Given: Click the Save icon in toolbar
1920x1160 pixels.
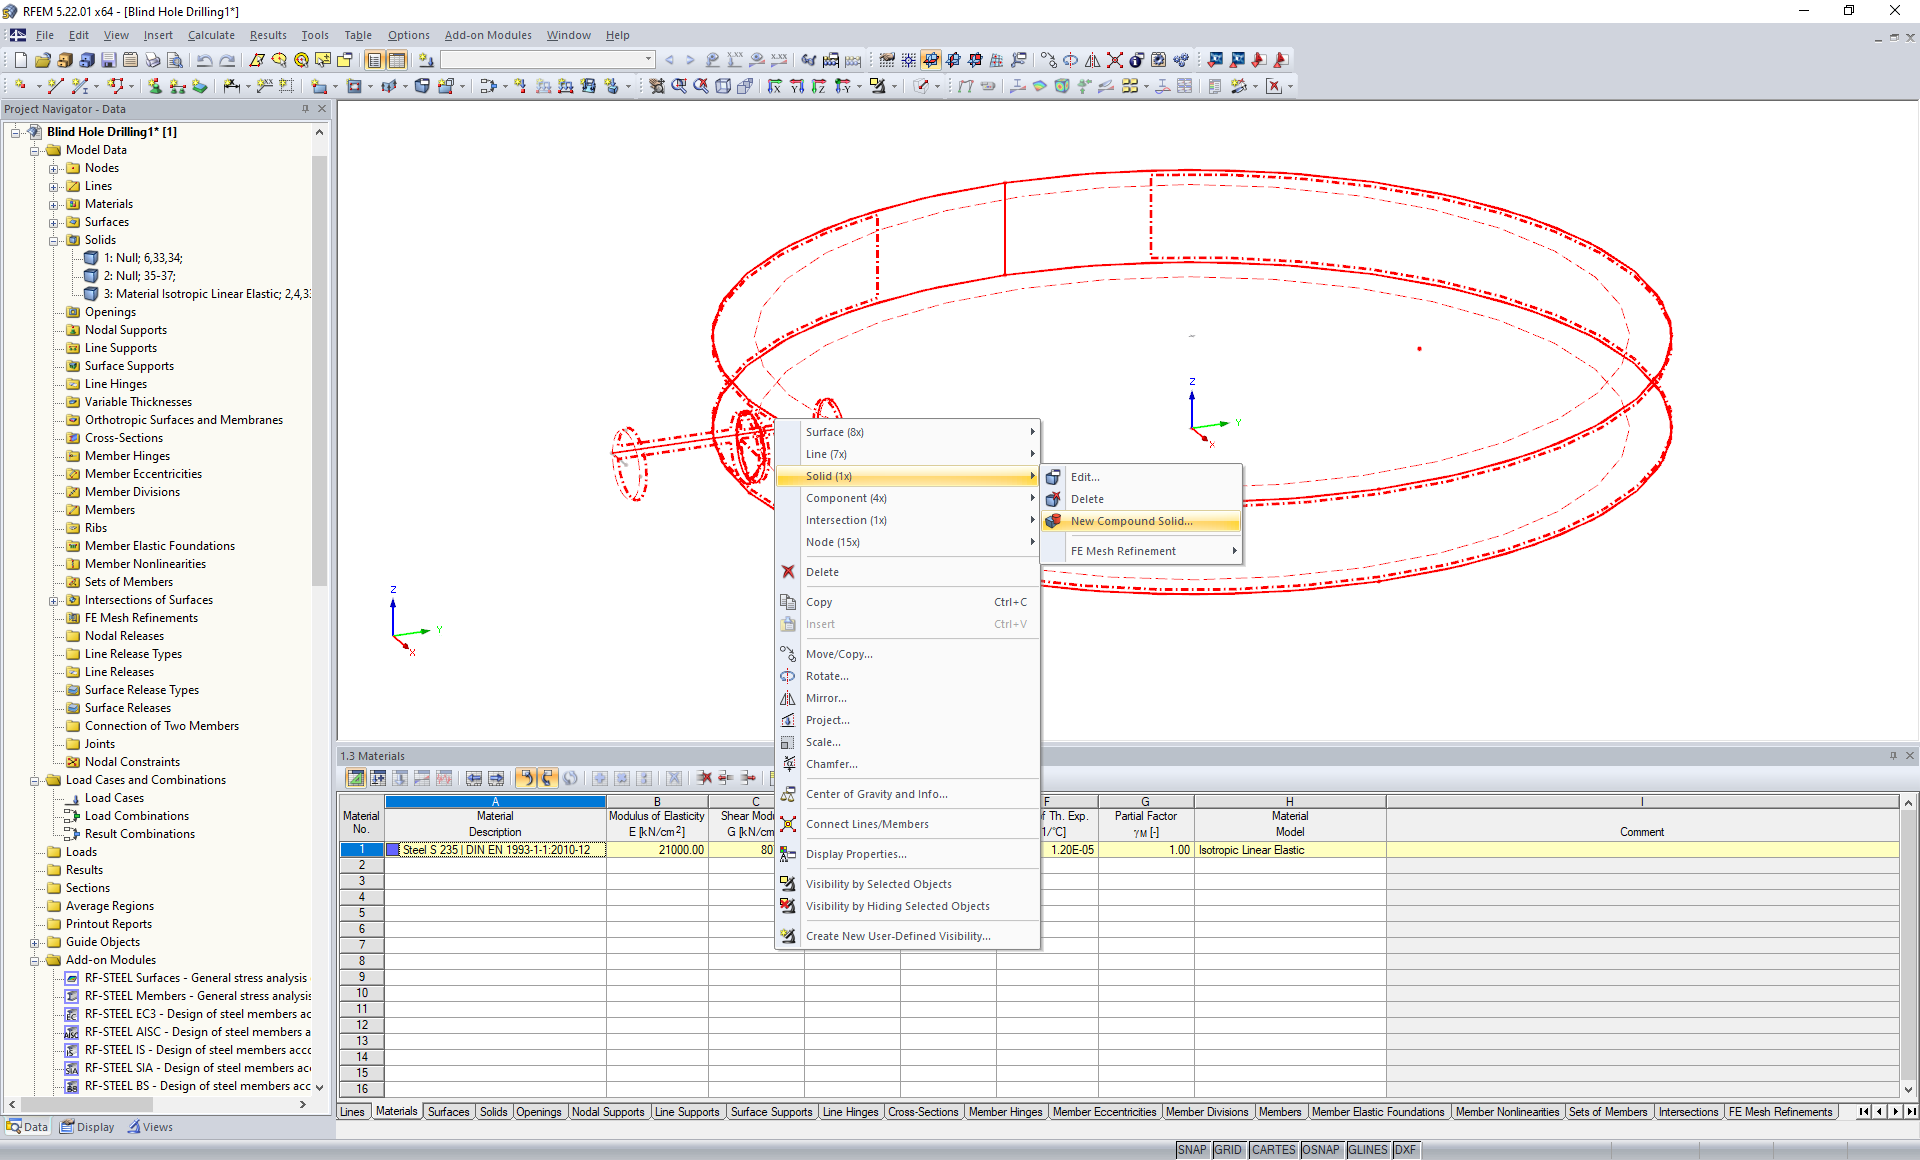Looking at the screenshot, I should coord(109,60).
